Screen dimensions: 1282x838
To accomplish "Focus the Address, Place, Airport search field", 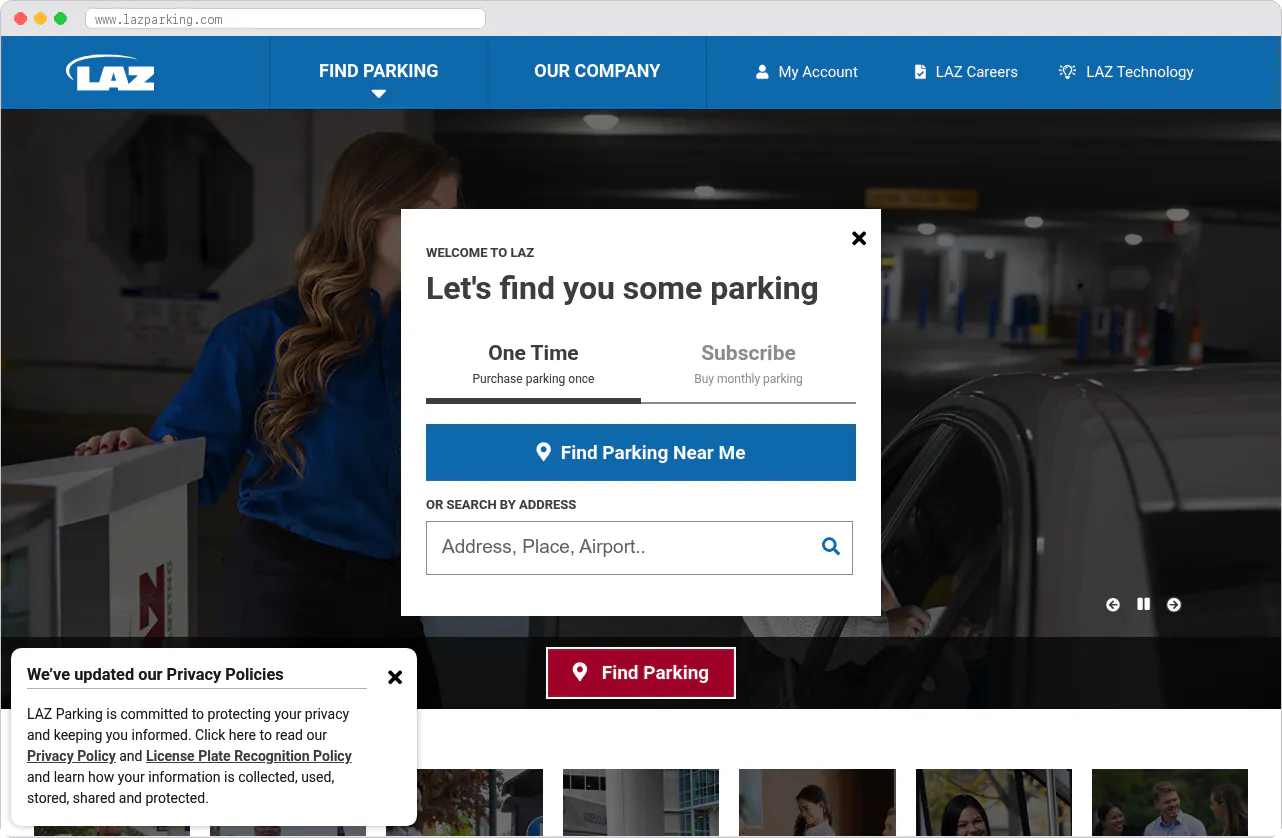I will click(639, 548).
